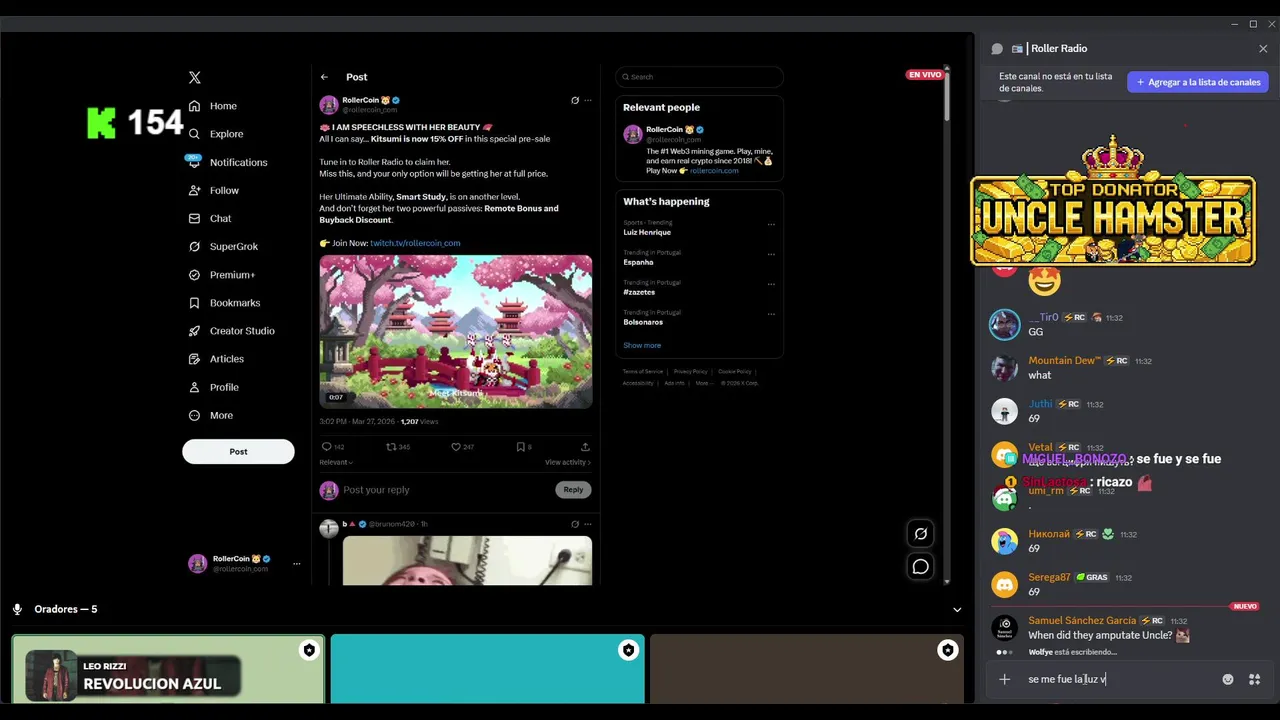Close the Roller Radio chat panel

(1263, 48)
